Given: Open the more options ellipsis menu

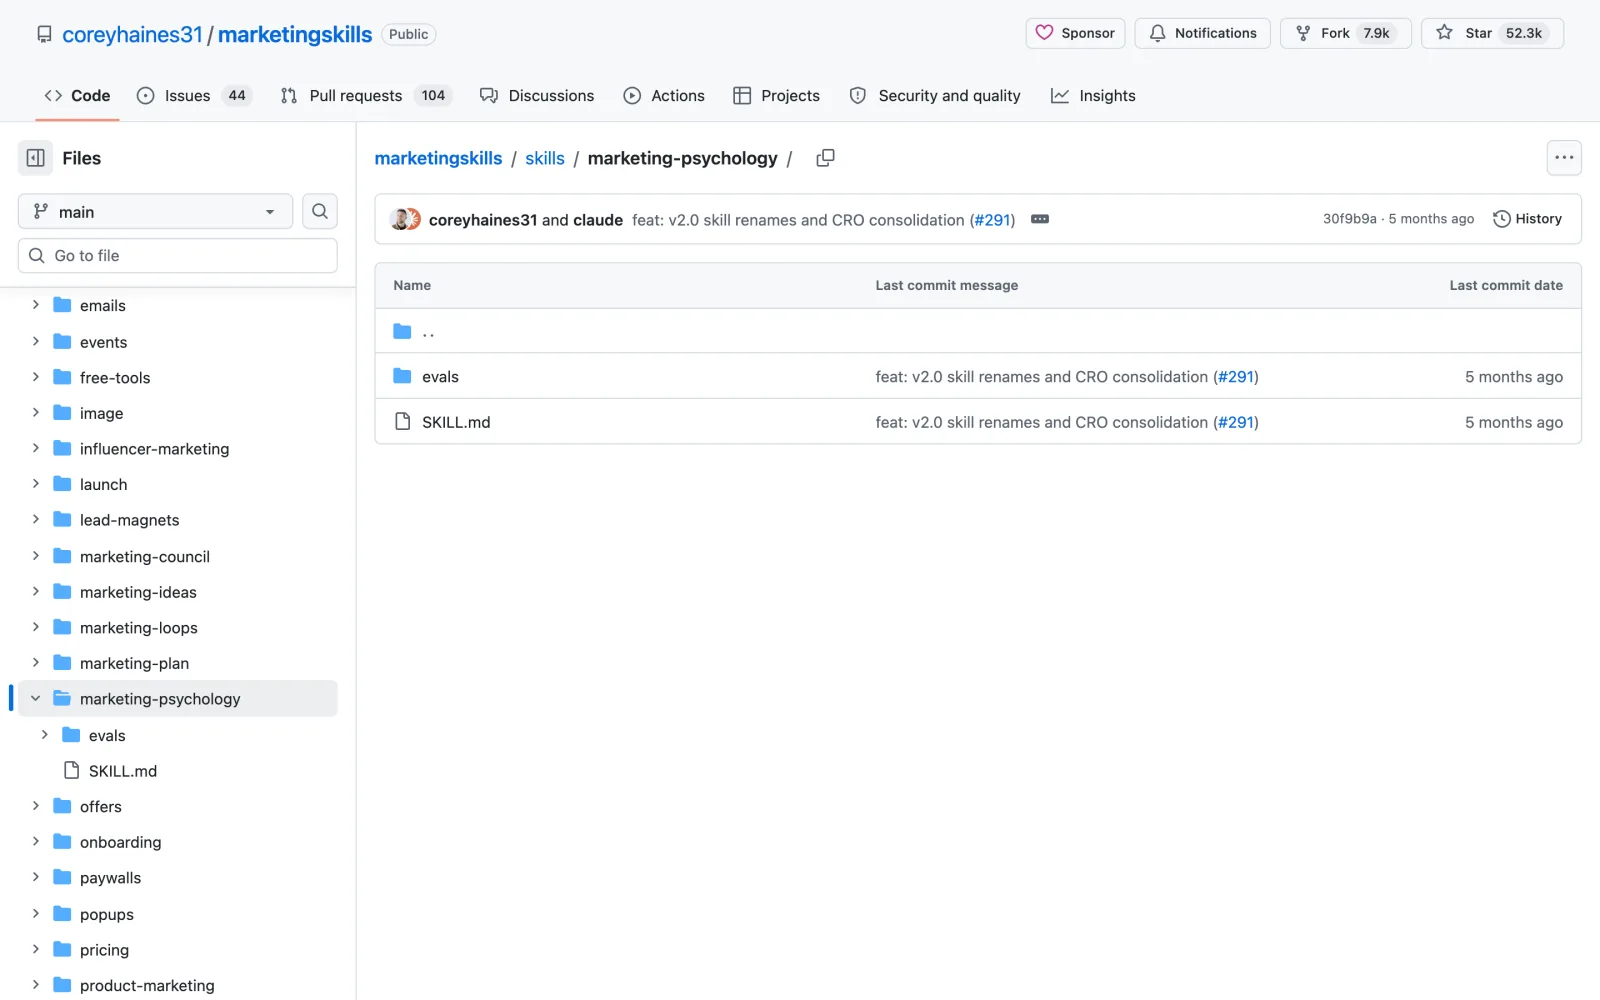Looking at the screenshot, I should pos(1564,158).
